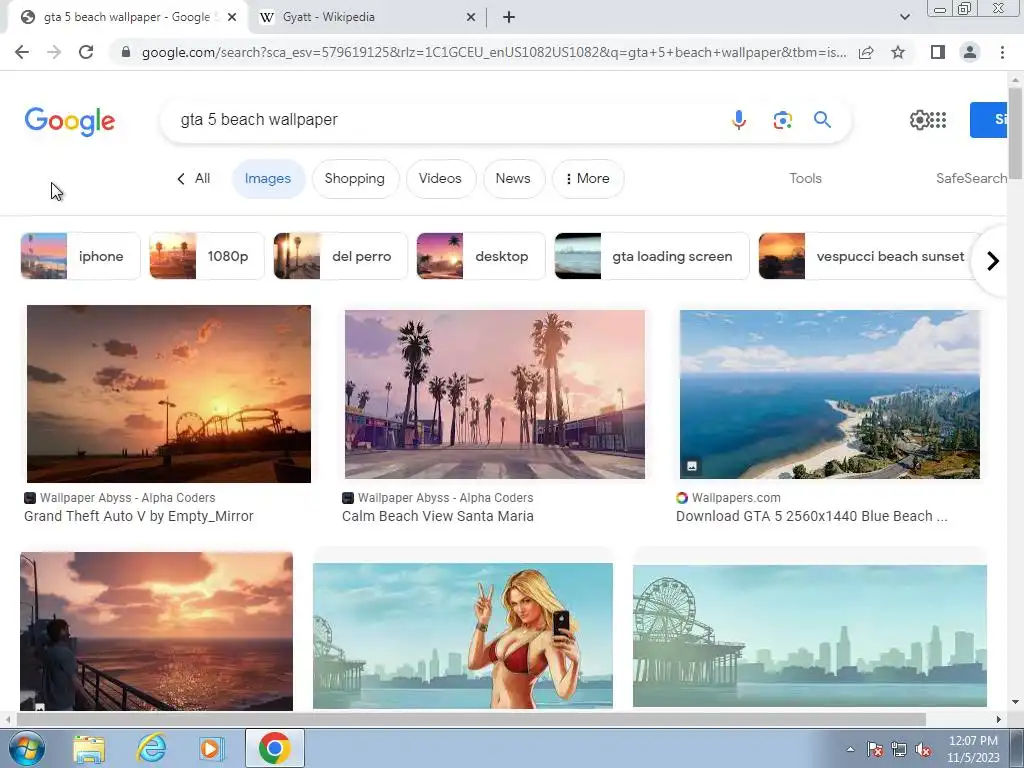Viewport: 1024px width, 768px height.
Task: Open Google quick settings gear
Action: pyautogui.click(x=918, y=120)
